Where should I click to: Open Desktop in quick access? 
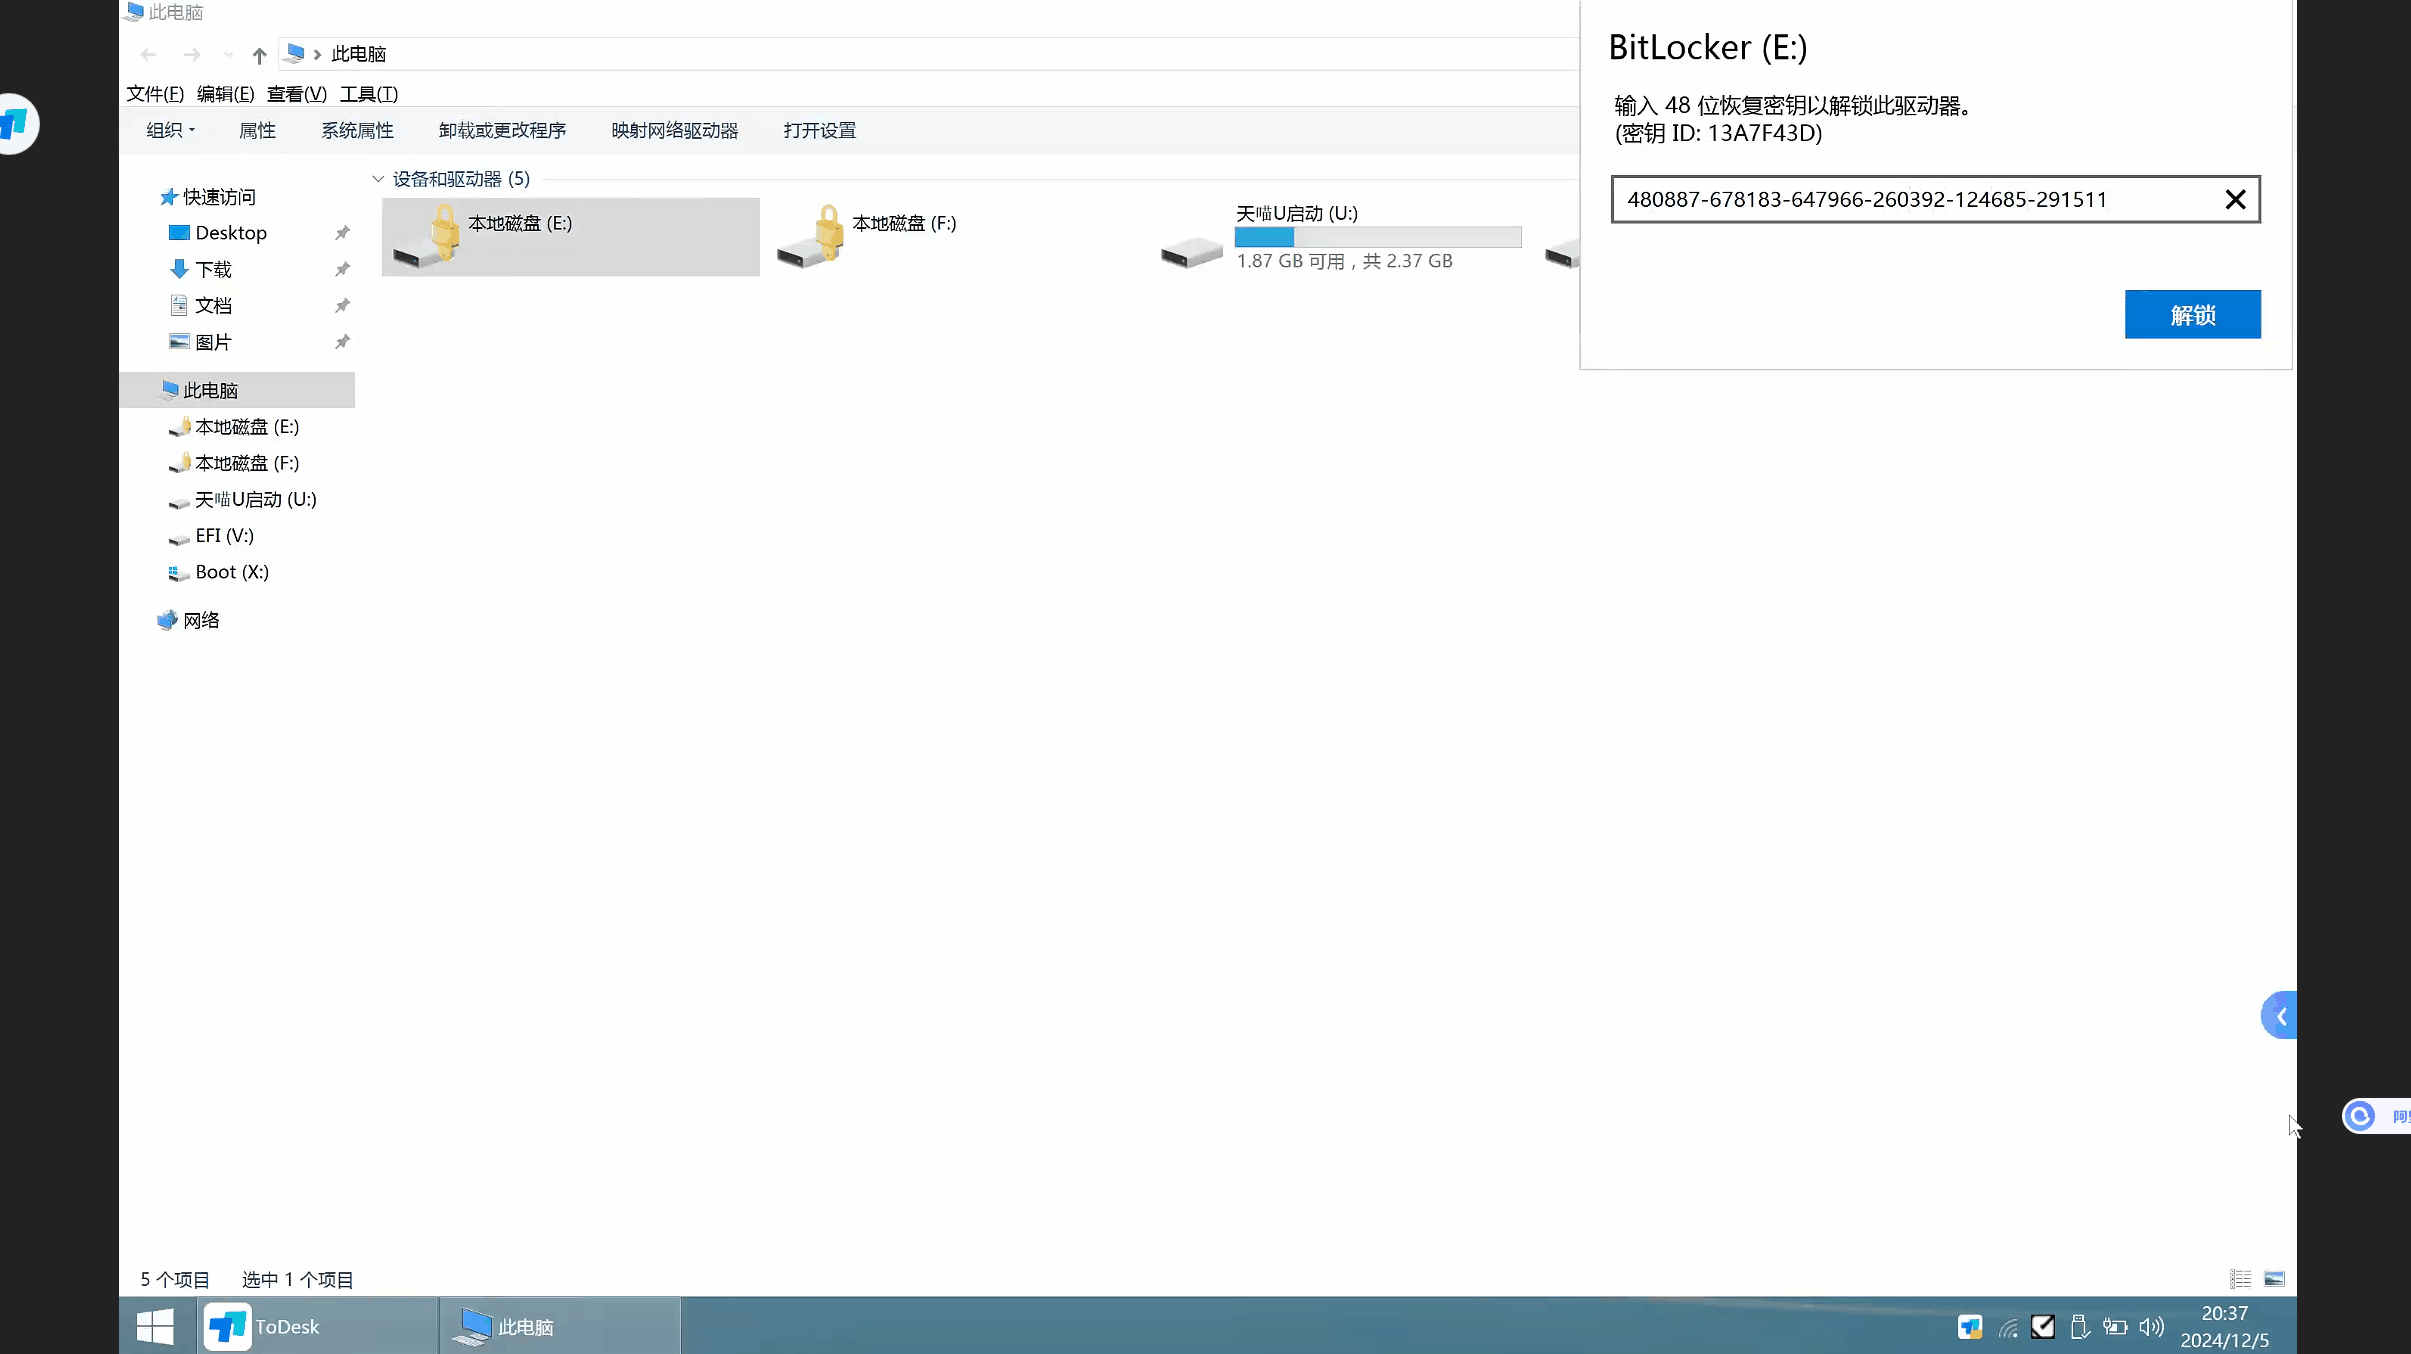point(231,233)
